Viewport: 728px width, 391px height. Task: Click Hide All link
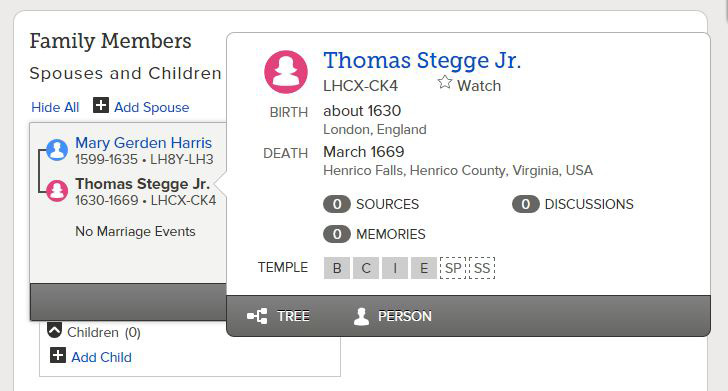pos(55,107)
